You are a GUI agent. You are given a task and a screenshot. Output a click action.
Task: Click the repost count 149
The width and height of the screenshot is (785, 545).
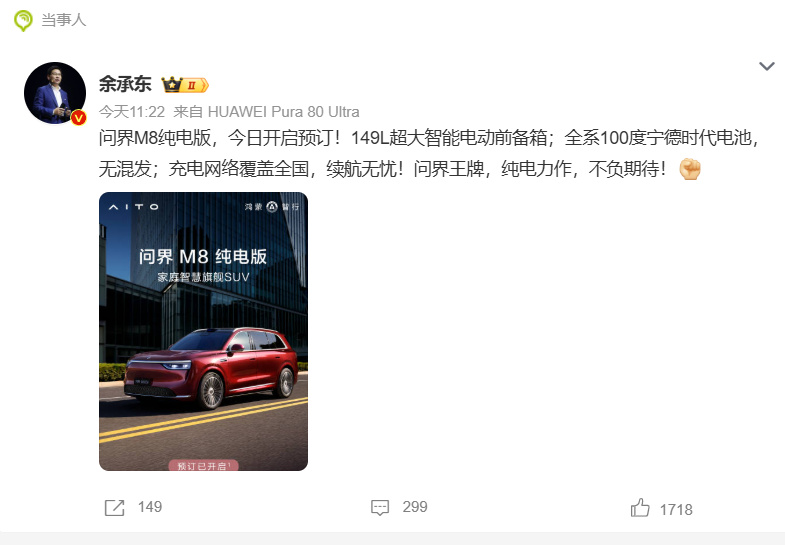(x=150, y=507)
